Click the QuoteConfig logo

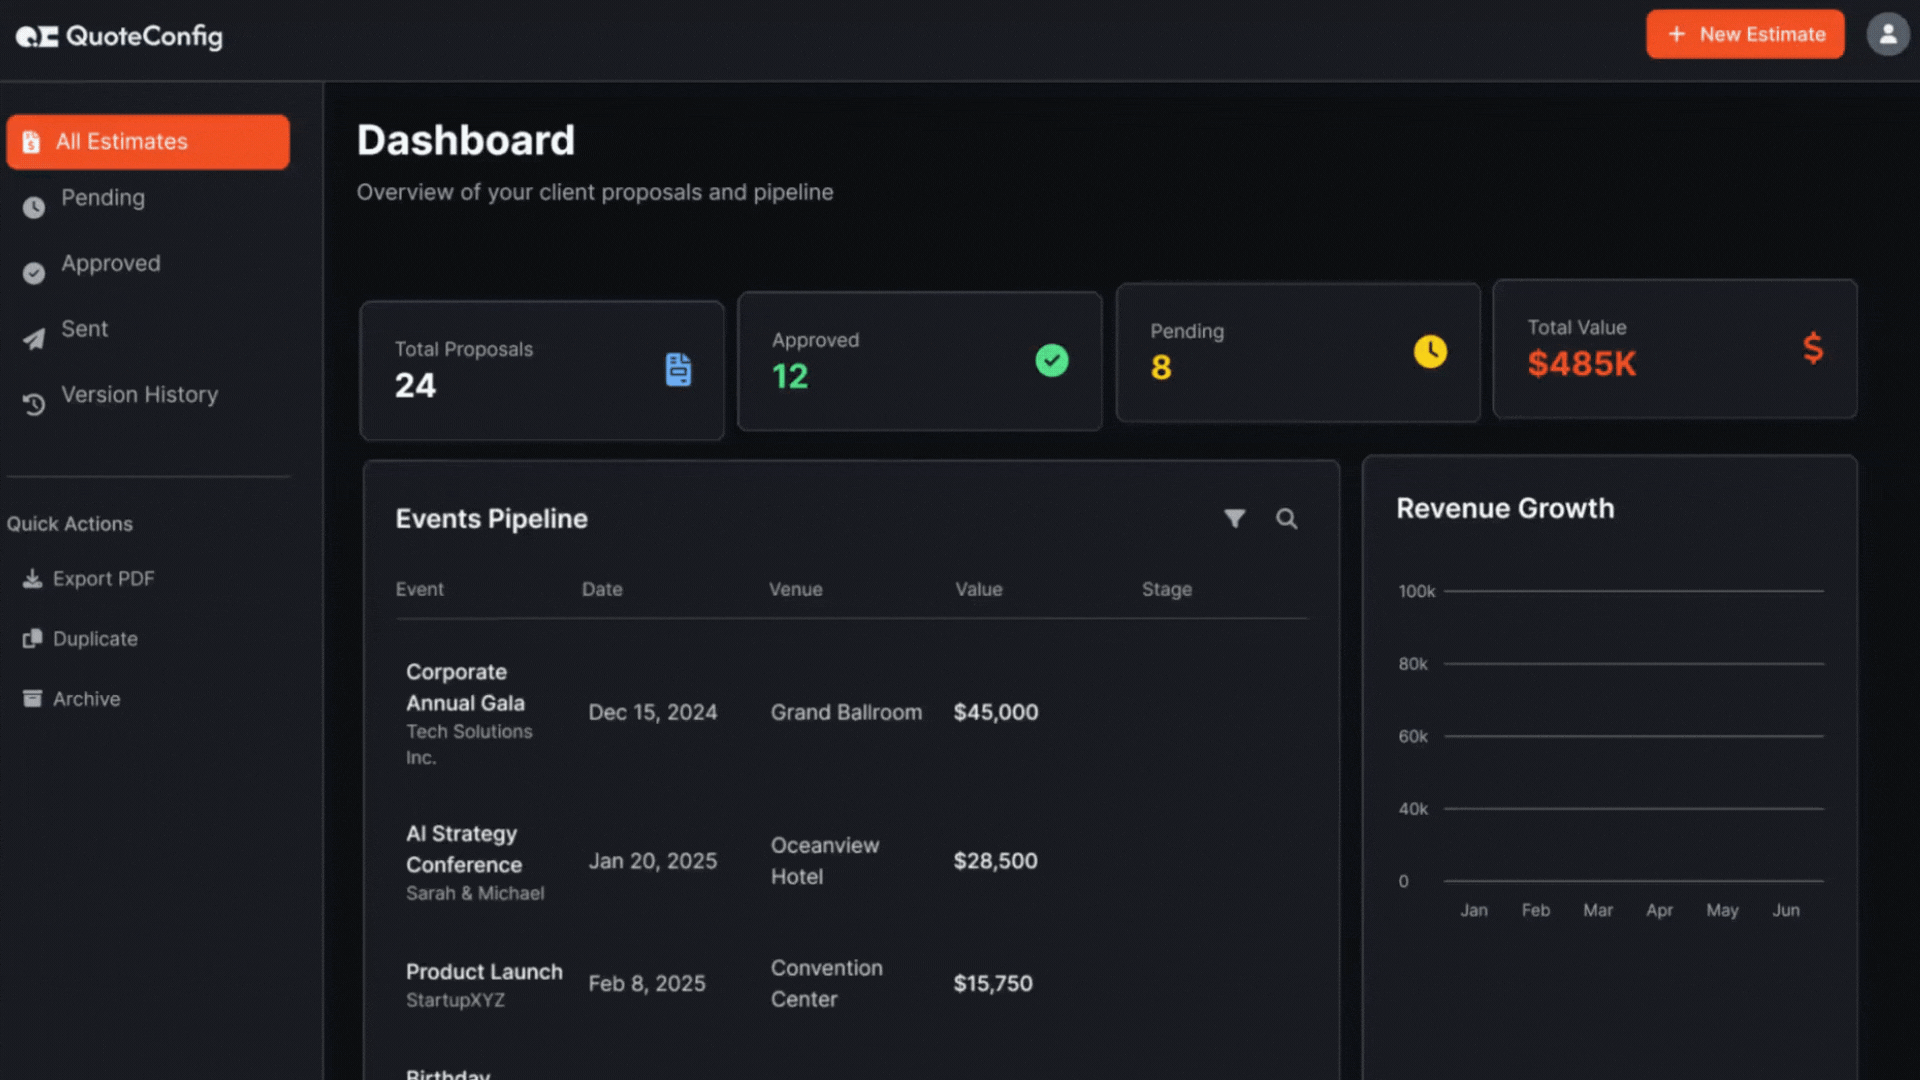coord(119,36)
